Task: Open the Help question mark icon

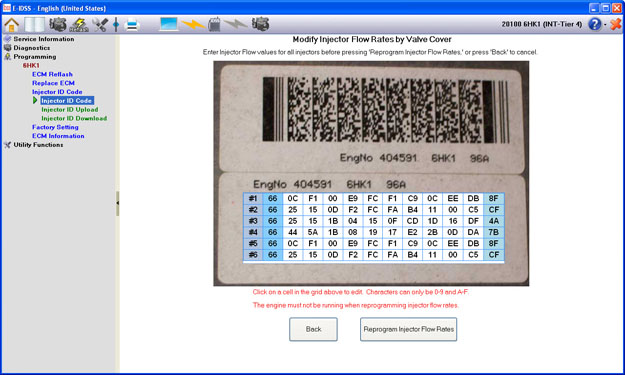Action: [594, 24]
